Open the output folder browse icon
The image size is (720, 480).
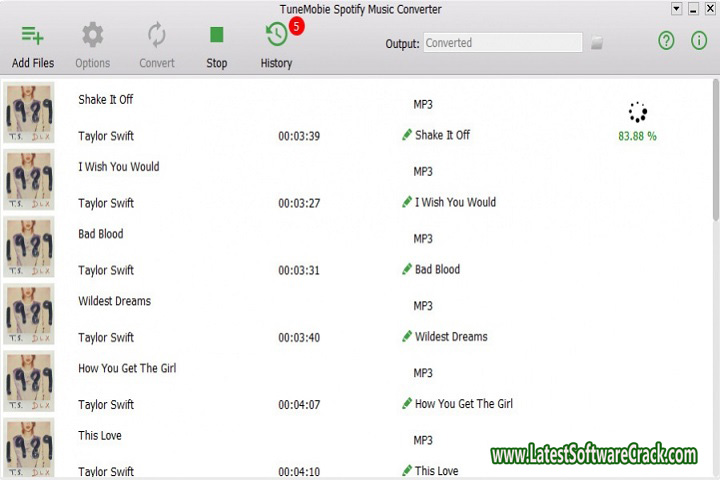[x=597, y=43]
